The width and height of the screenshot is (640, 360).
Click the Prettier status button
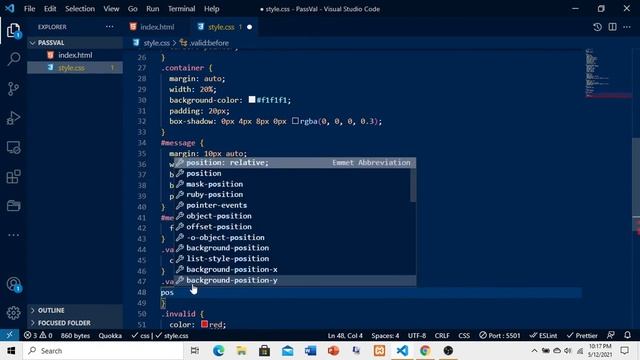tap(582, 336)
